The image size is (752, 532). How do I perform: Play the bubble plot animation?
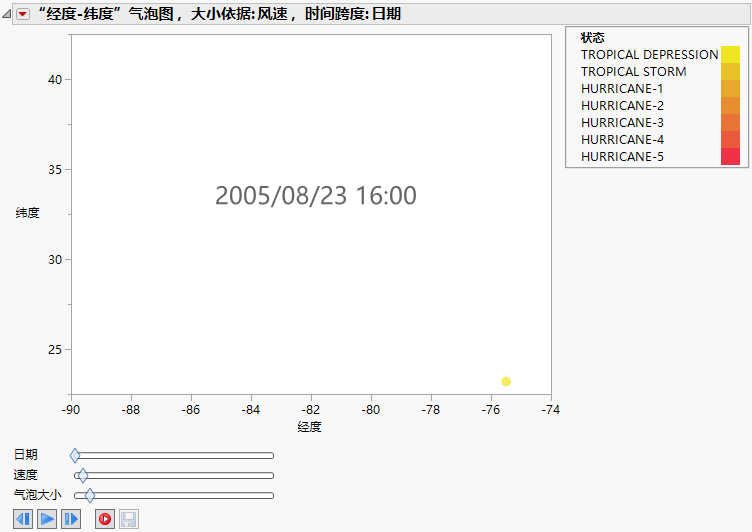[47, 519]
